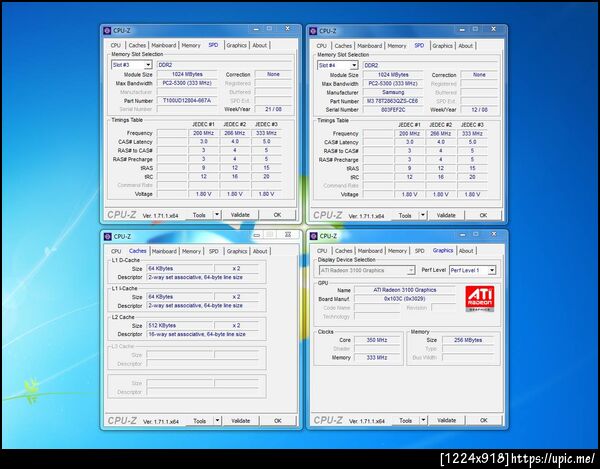Click OK button in Graphics window

(484, 420)
